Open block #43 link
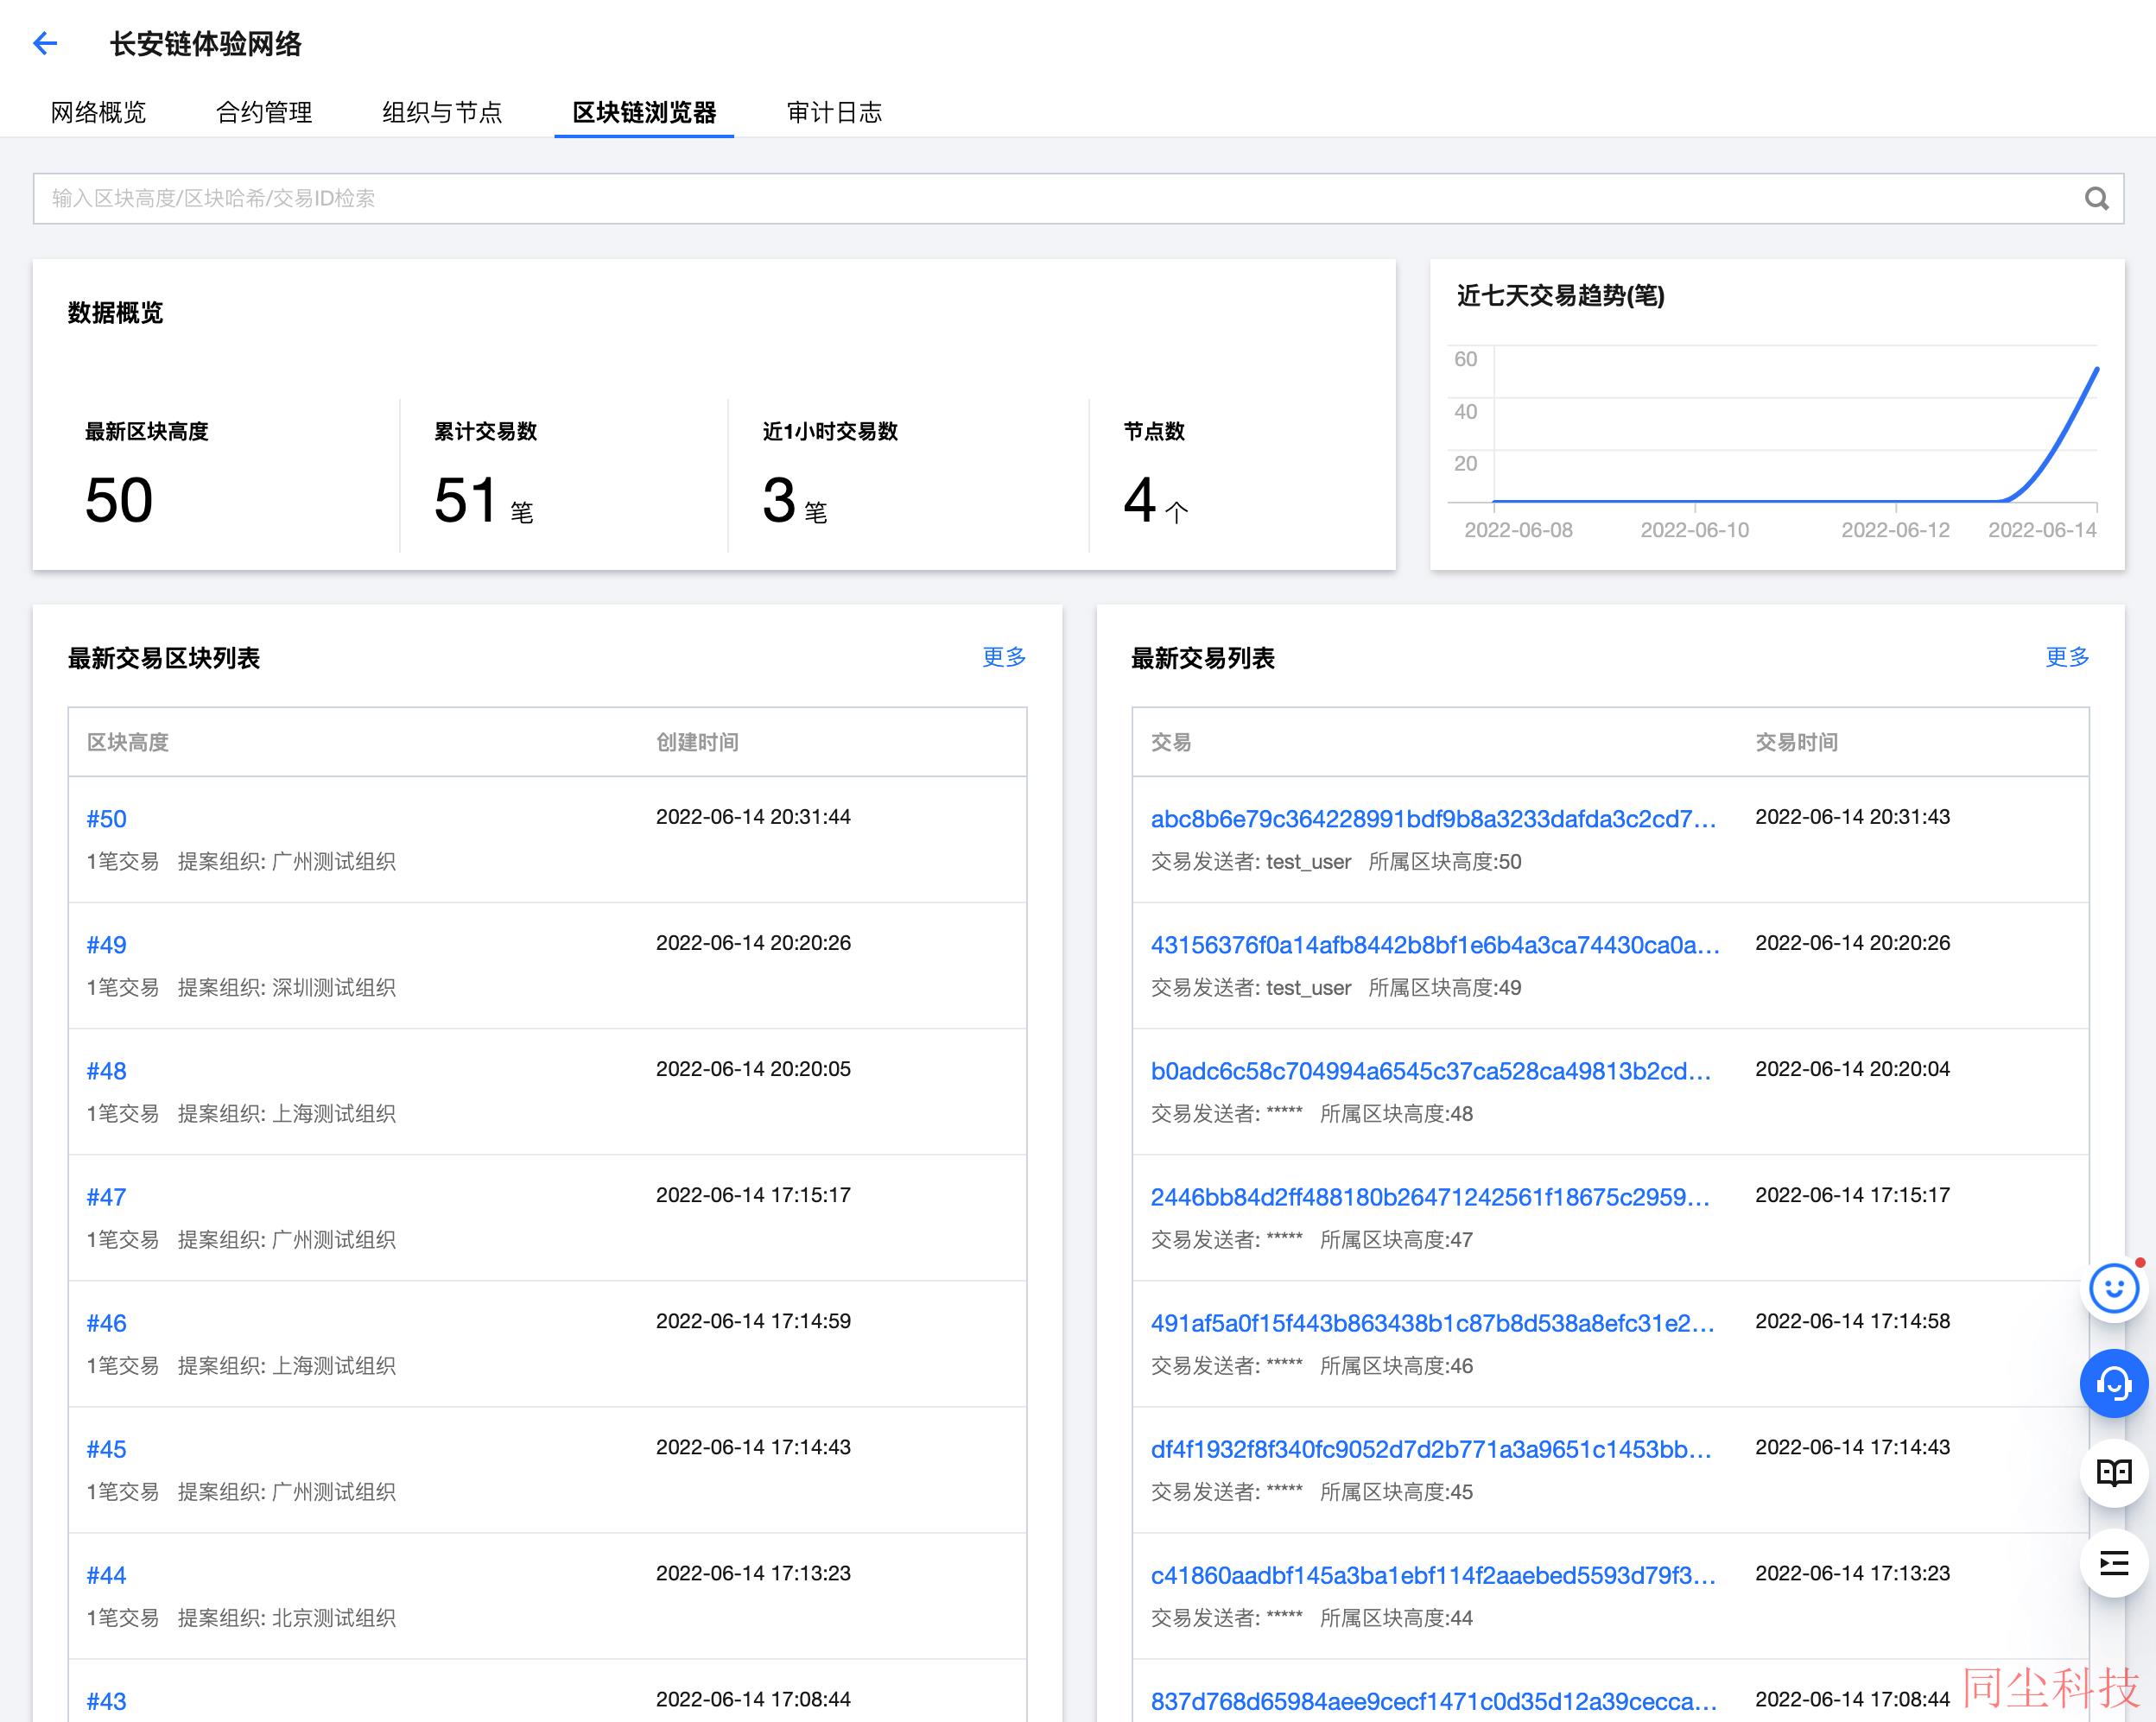Screen dimensions: 2156x1722 click(x=106, y=1701)
